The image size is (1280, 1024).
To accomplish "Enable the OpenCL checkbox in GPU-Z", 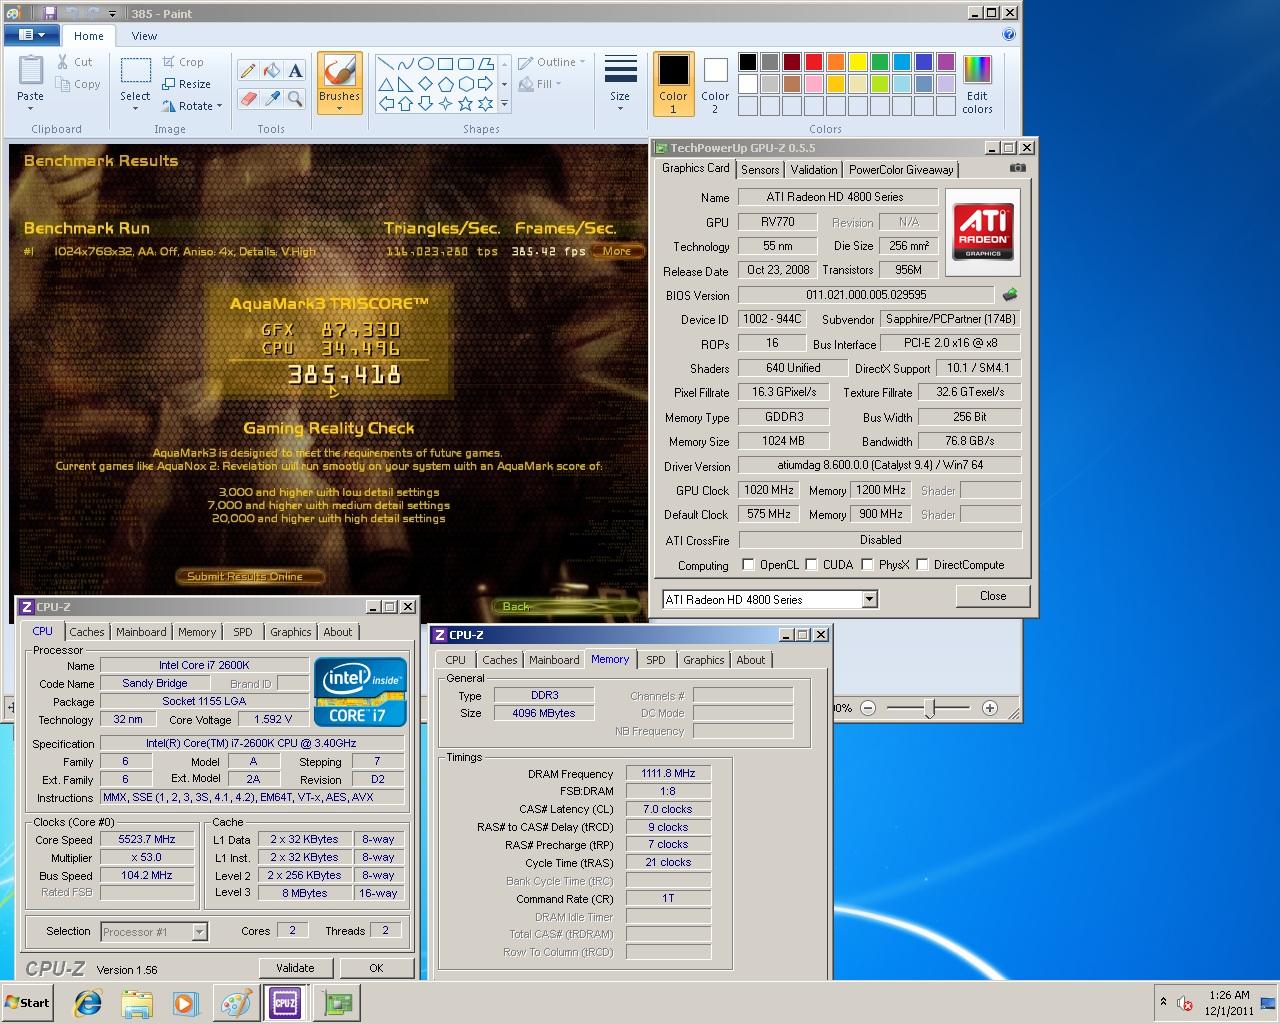I will coord(748,565).
